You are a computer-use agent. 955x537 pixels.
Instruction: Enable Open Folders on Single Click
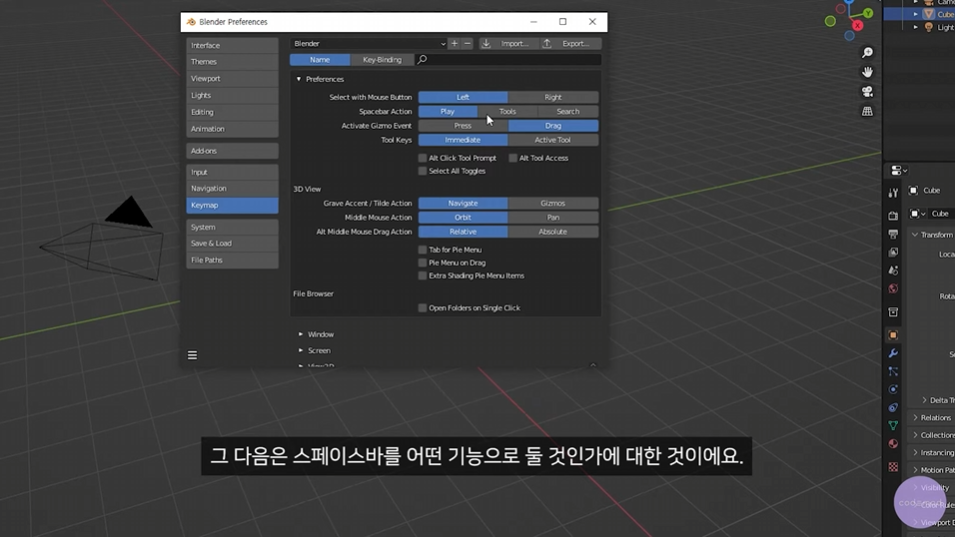click(422, 308)
